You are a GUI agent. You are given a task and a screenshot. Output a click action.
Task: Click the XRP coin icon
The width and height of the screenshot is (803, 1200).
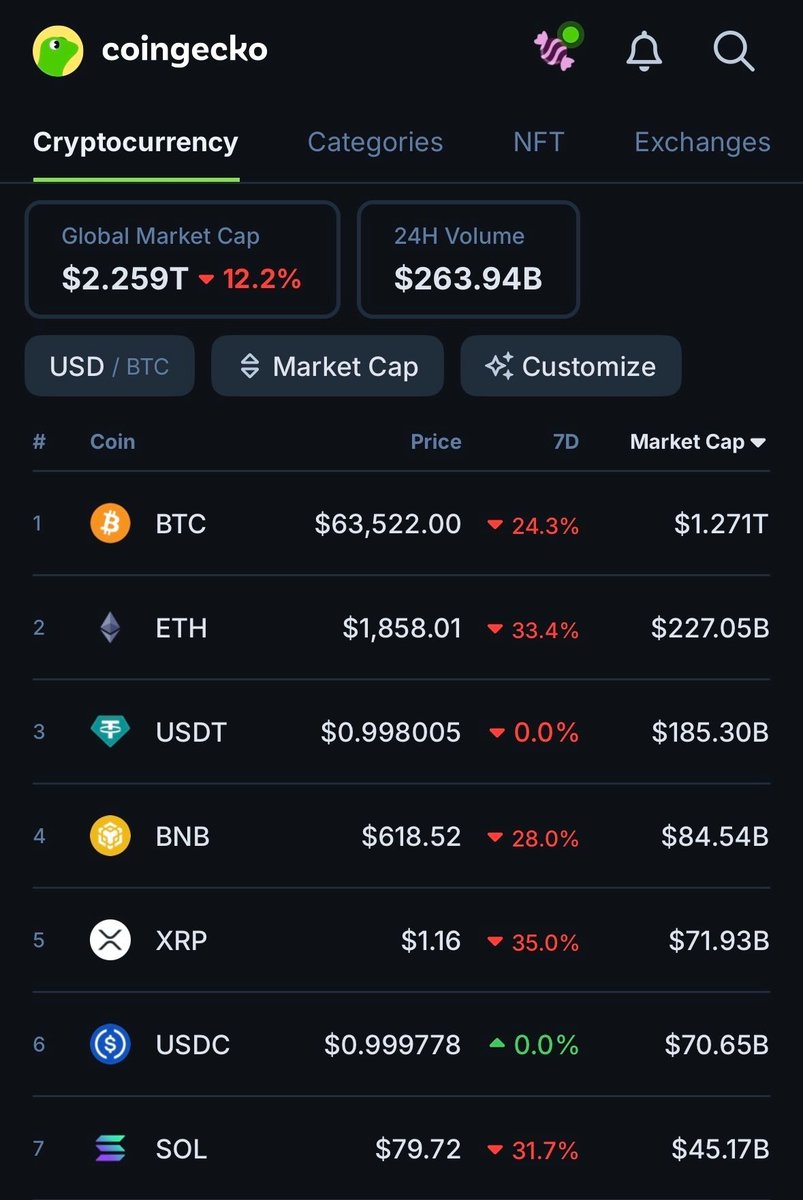point(110,940)
